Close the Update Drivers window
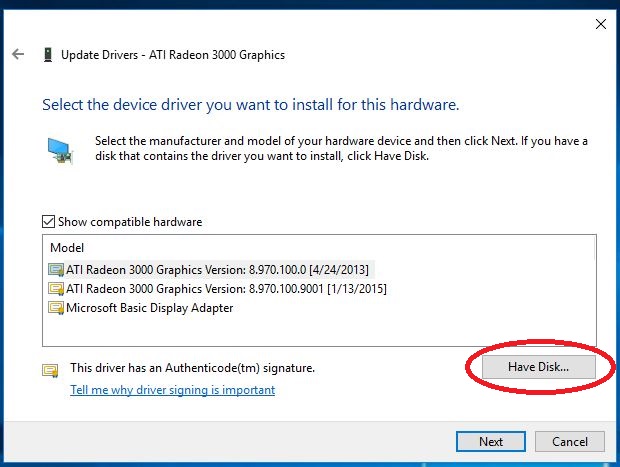 (x=600, y=22)
